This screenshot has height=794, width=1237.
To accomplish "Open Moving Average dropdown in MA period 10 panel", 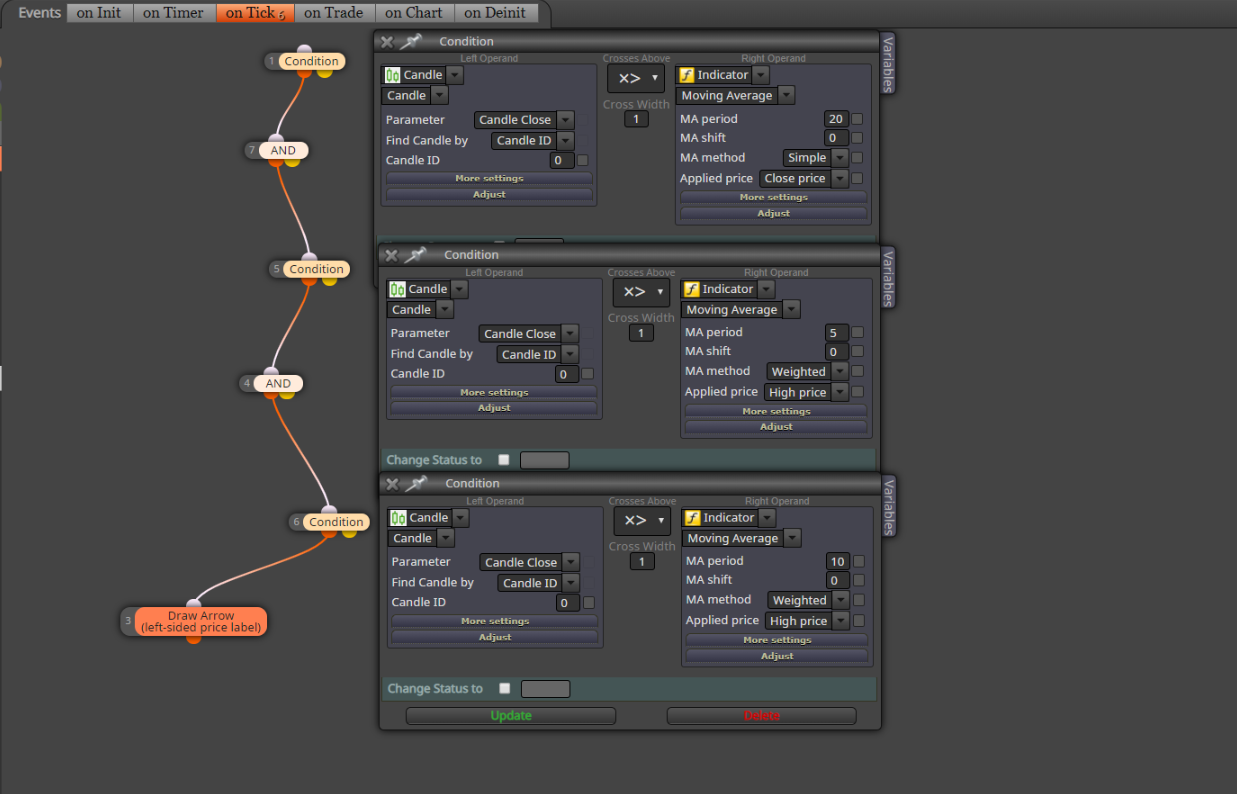I will [792, 538].
